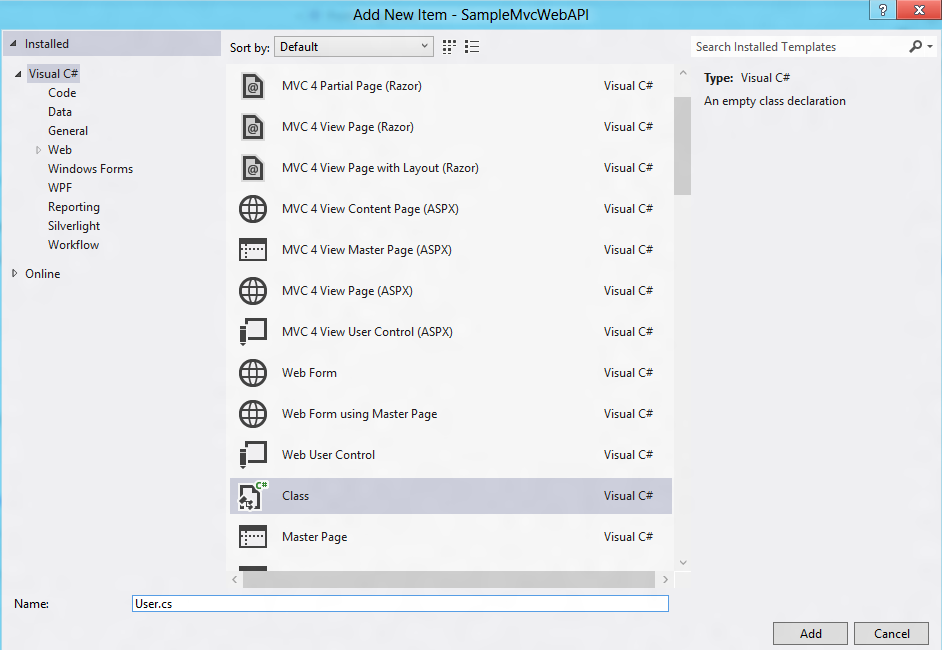Click the MVC 4 View Content Page globe icon
942x650 pixels.
(253, 209)
